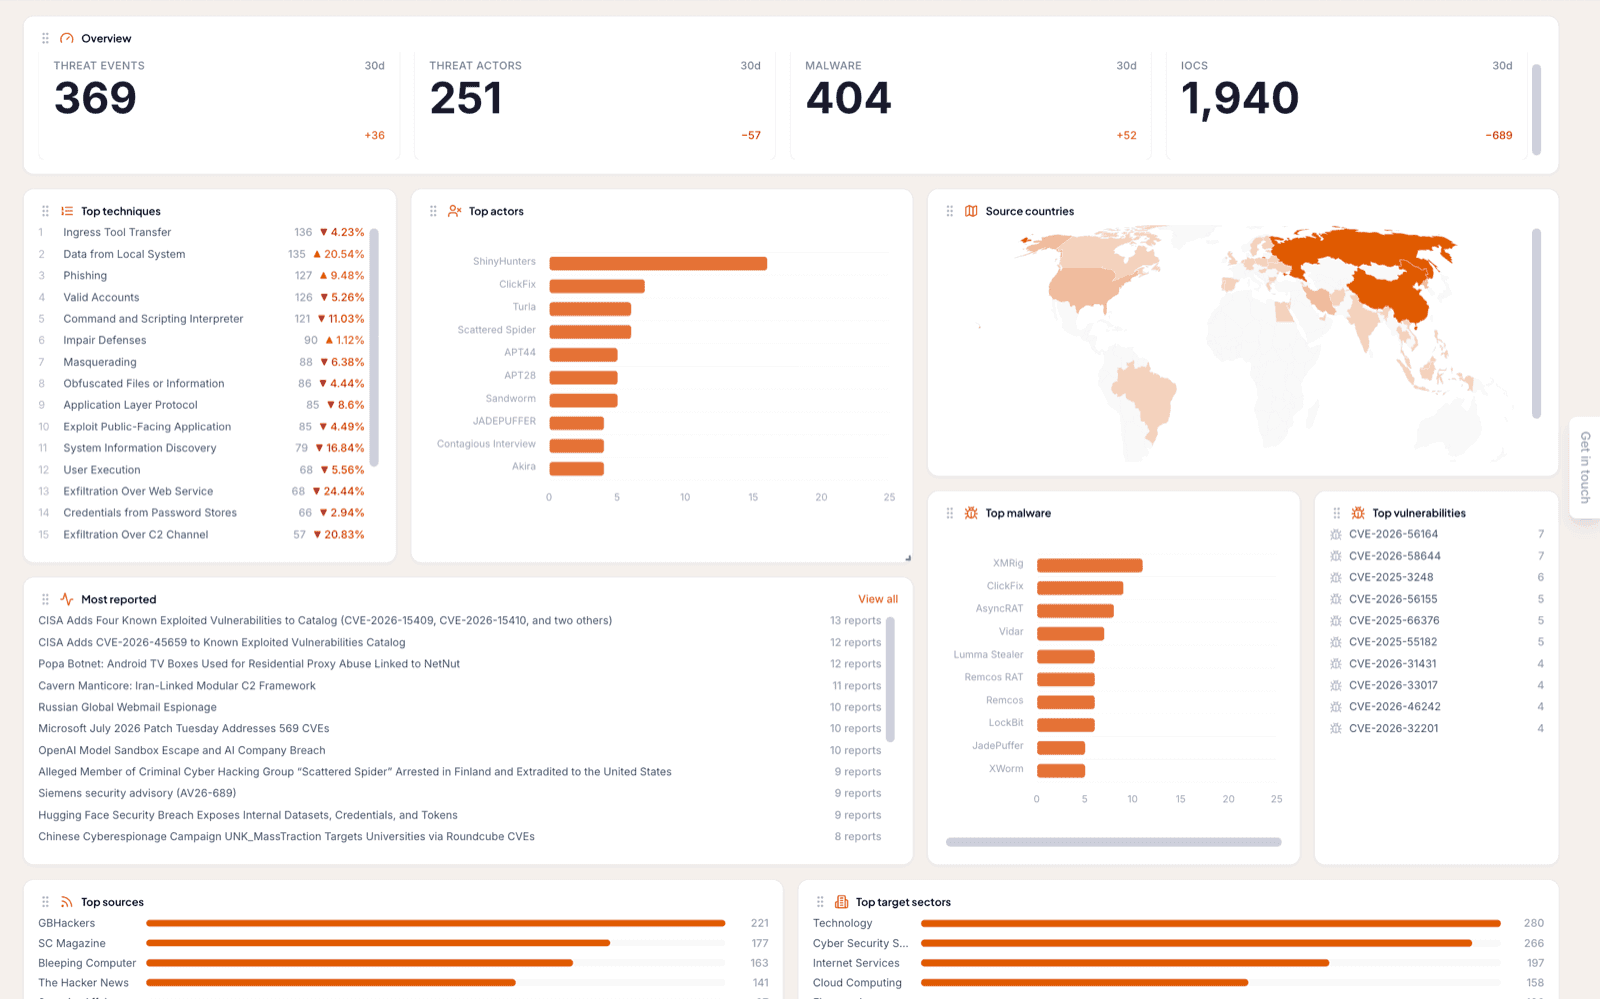The height and width of the screenshot is (999, 1600).
Task: Click the Top techniques list scrollbar
Action: click(374, 347)
